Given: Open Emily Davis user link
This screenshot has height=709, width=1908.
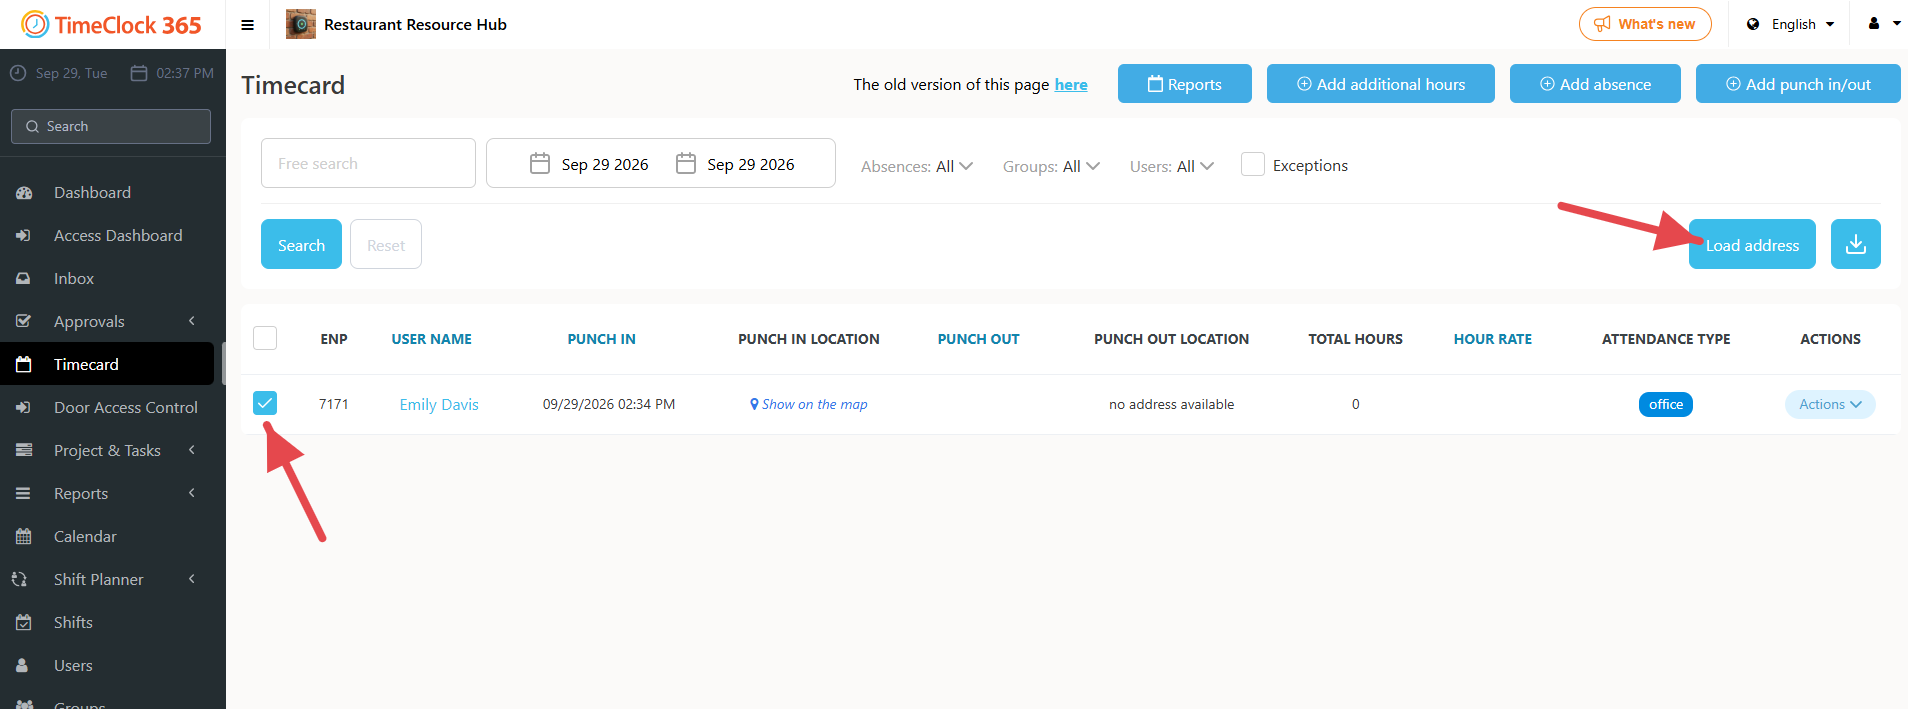Looking at the screenshot, I should [x=439, y=404].
